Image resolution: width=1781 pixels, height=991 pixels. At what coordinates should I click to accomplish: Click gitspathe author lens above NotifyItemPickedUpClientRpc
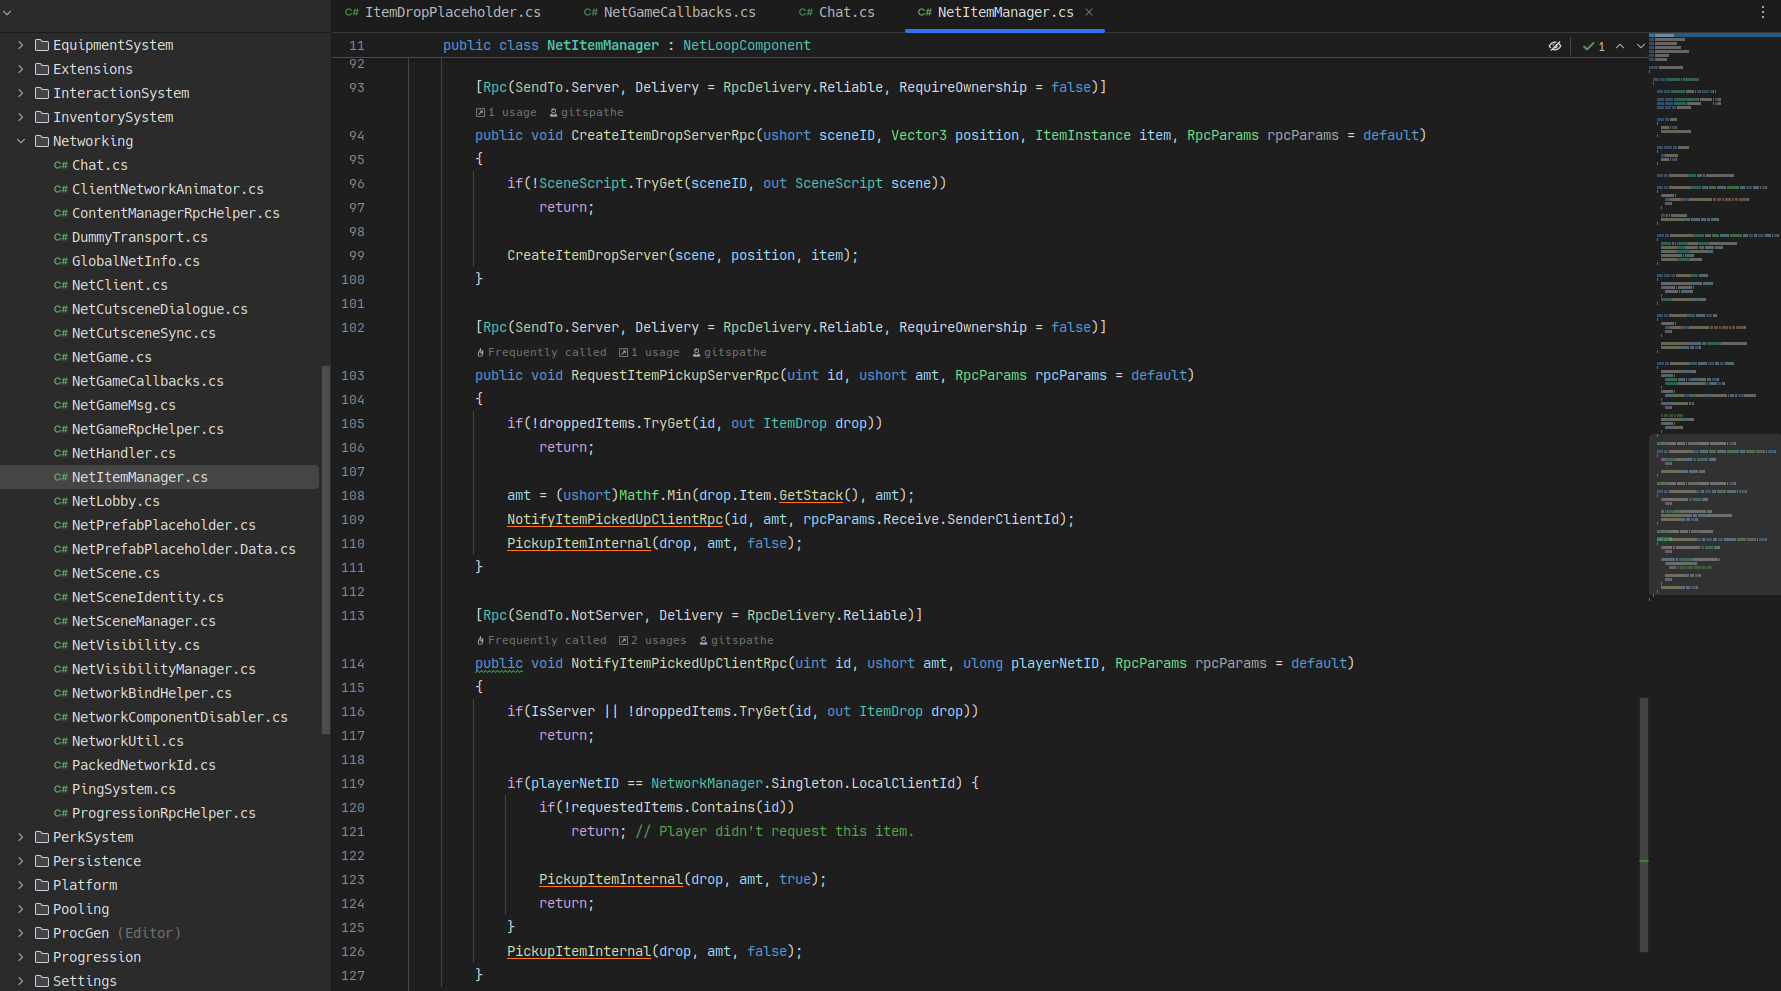tap(737, 640)
